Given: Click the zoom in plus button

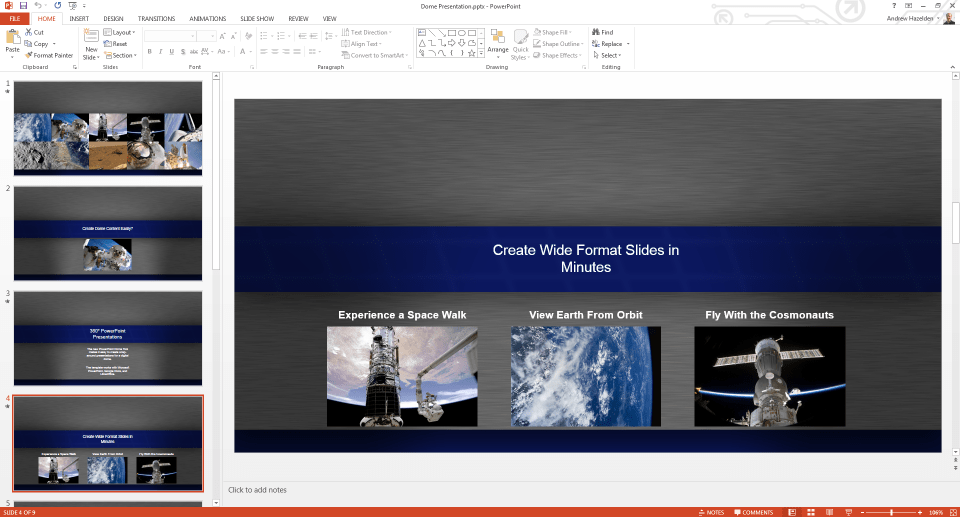Looking at the screenshot, I should [x=920, y=512].
